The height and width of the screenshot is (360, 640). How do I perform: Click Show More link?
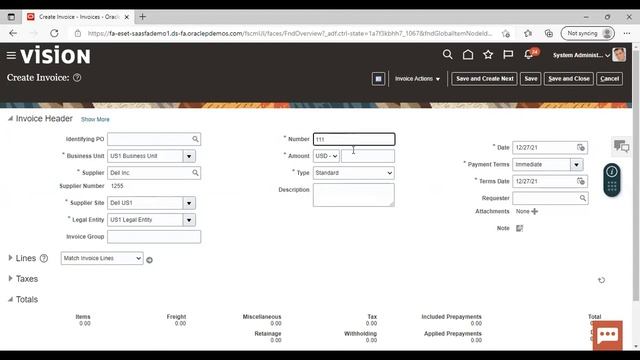coord(95,120)
